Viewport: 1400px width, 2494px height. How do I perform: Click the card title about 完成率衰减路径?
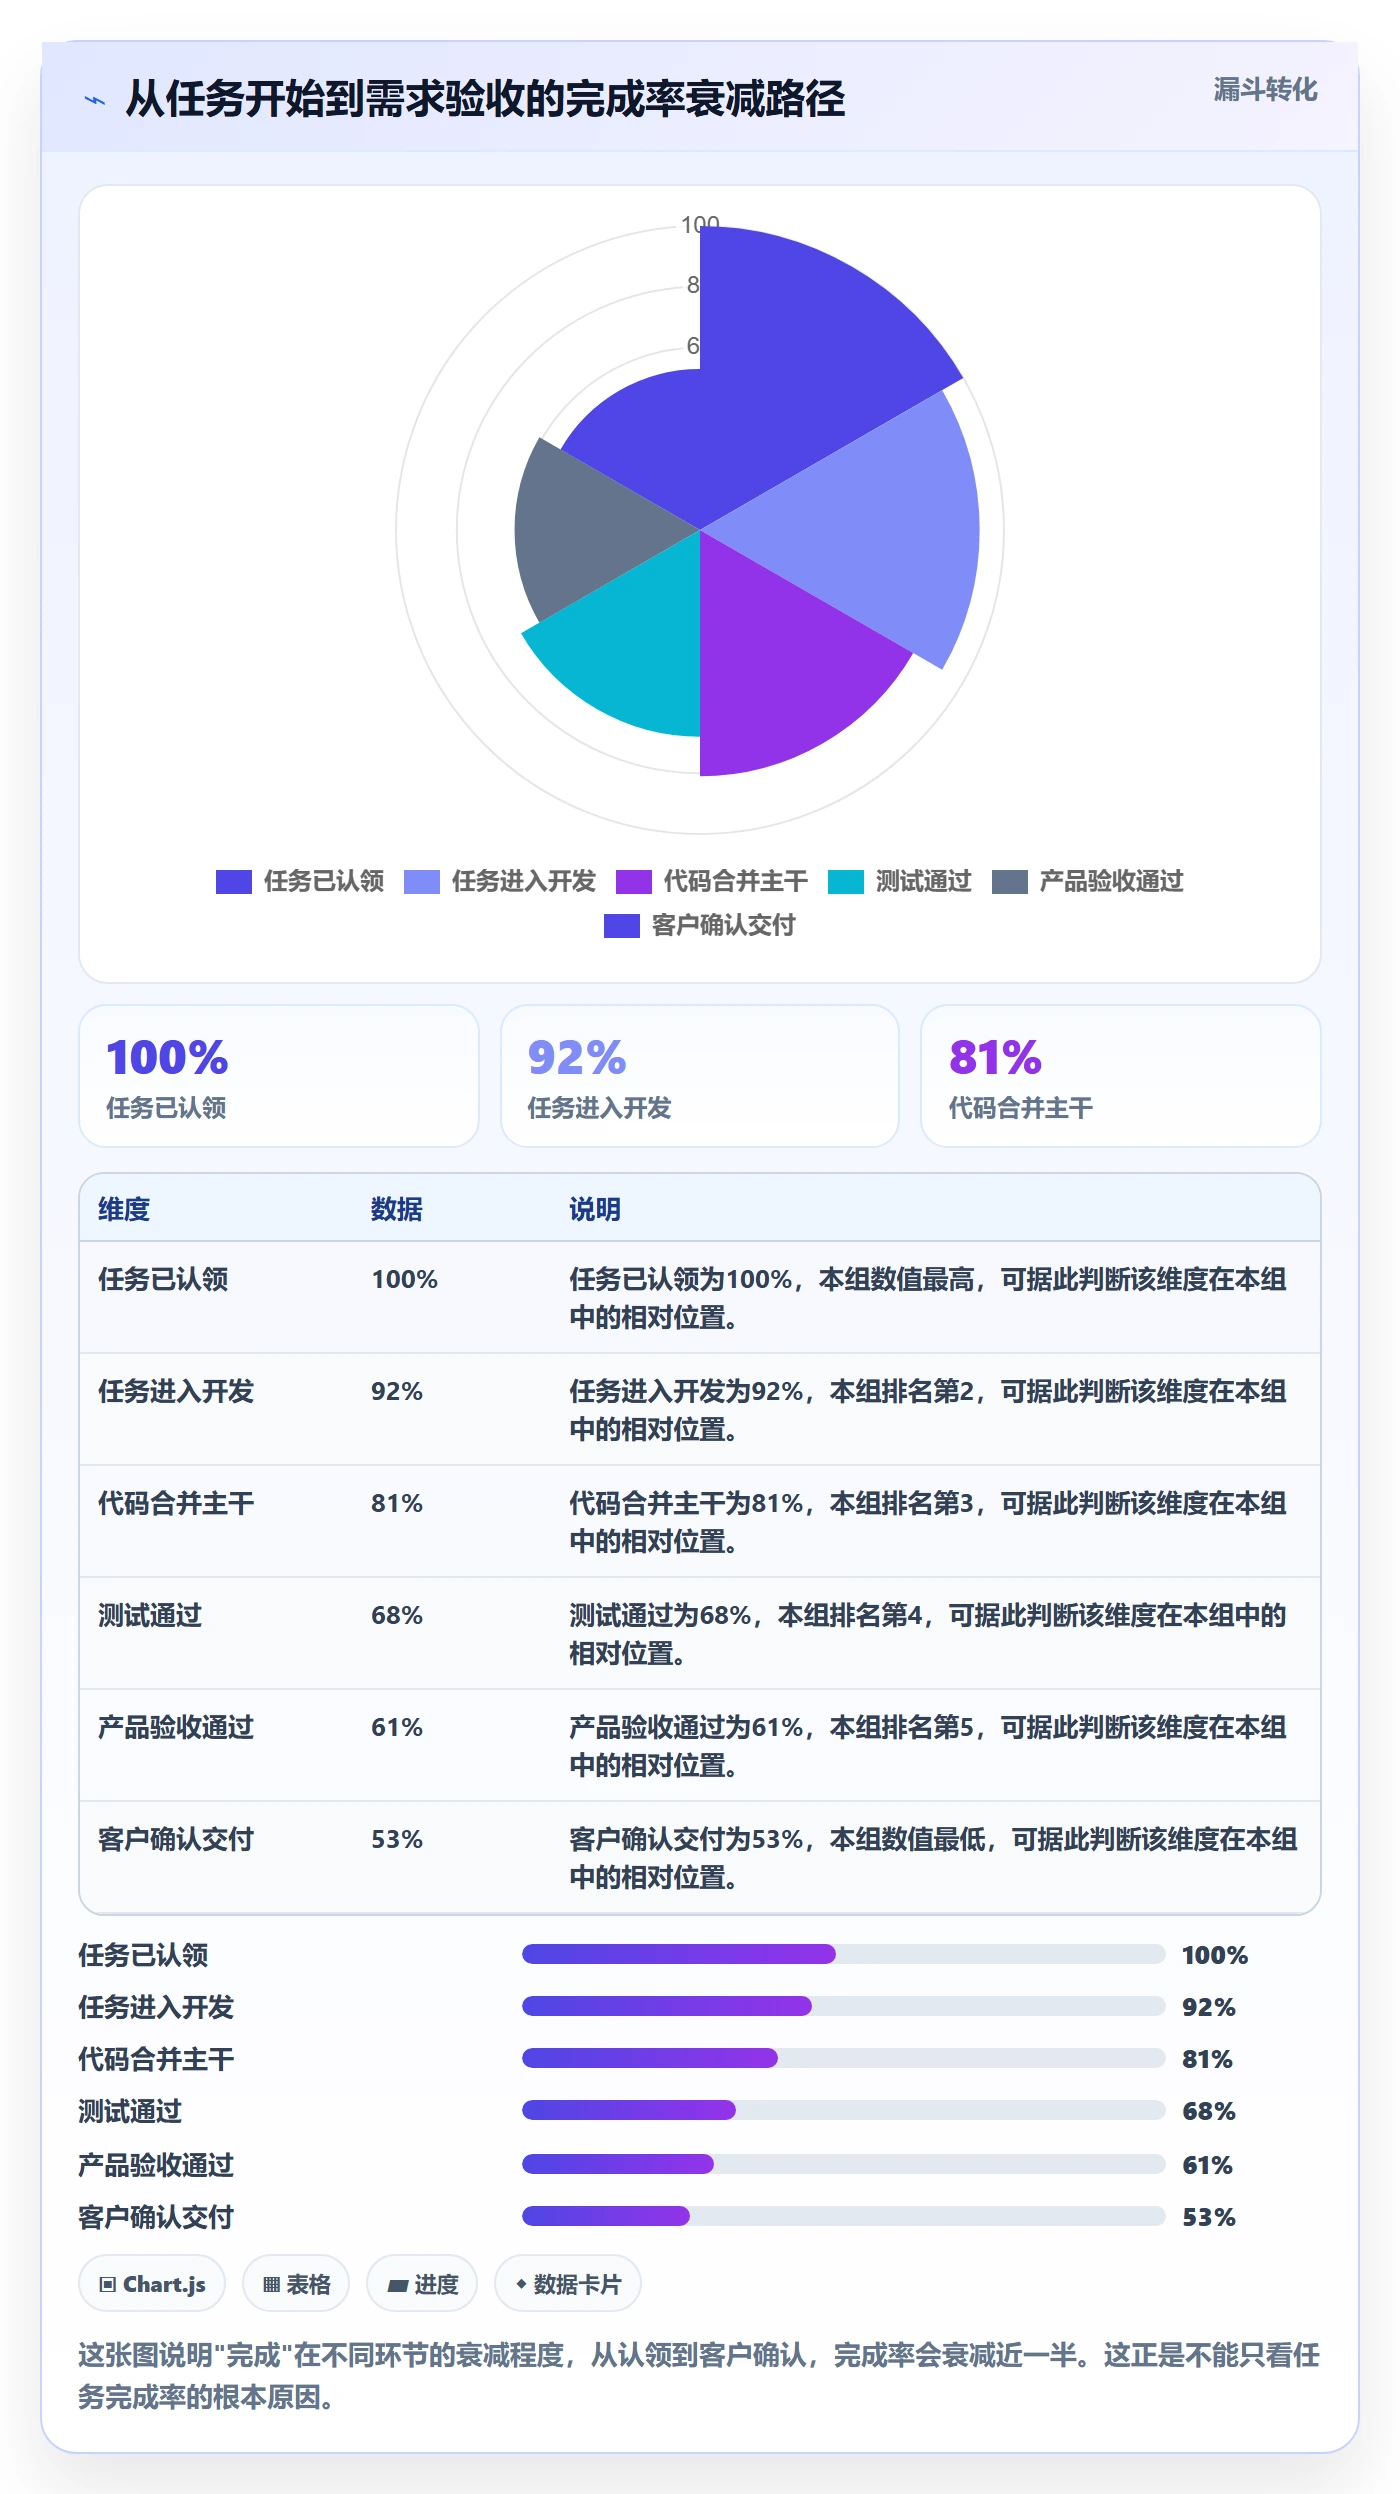485,100
